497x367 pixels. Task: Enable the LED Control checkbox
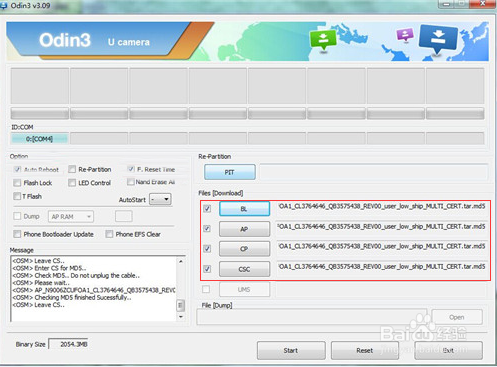(72, 183)
